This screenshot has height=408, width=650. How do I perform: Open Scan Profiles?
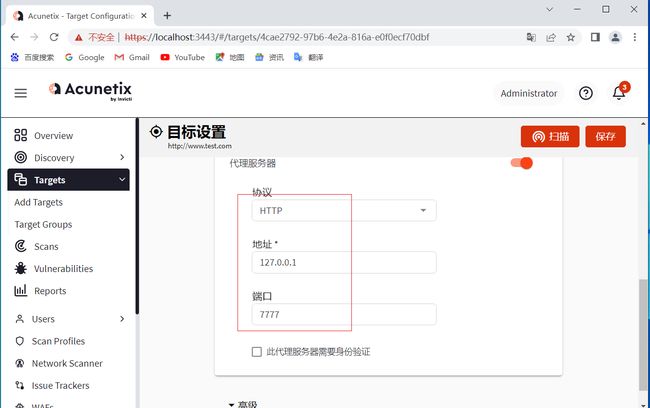tap(58, 341)
